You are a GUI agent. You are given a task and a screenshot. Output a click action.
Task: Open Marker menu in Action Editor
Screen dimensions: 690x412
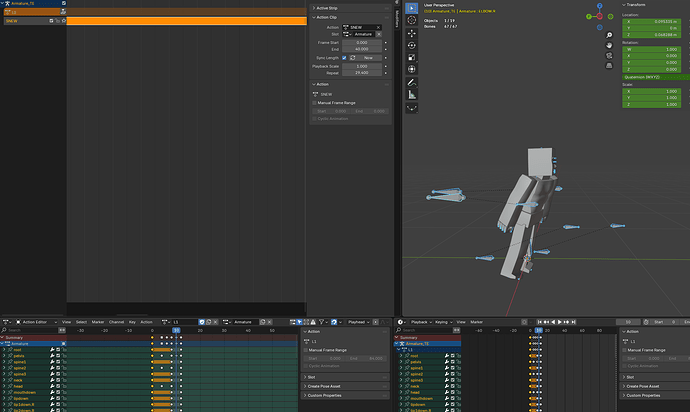click(x=98, y=322)
